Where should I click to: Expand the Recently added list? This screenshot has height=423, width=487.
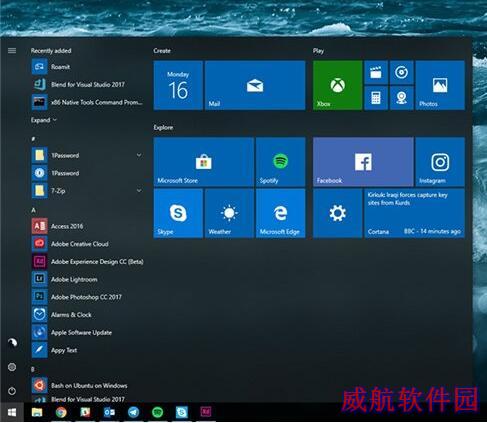pos(44,120)
